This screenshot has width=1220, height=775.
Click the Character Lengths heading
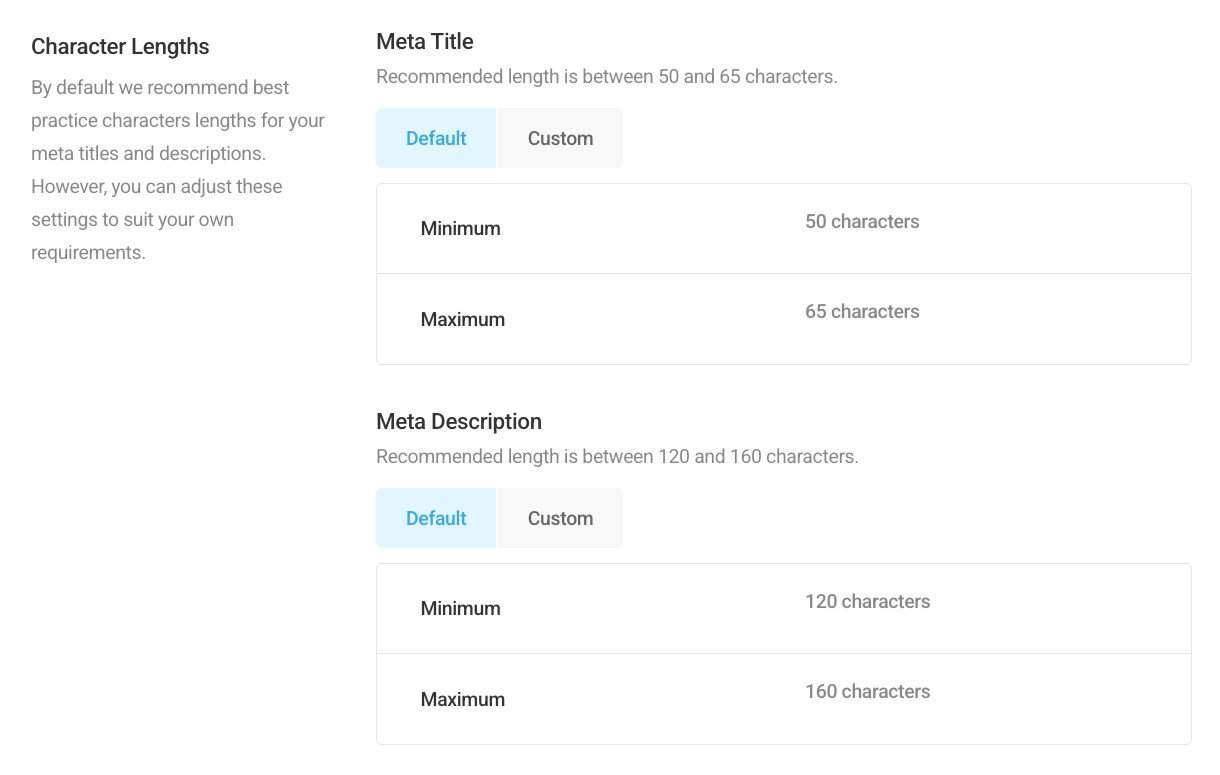[x=120, y=46]
